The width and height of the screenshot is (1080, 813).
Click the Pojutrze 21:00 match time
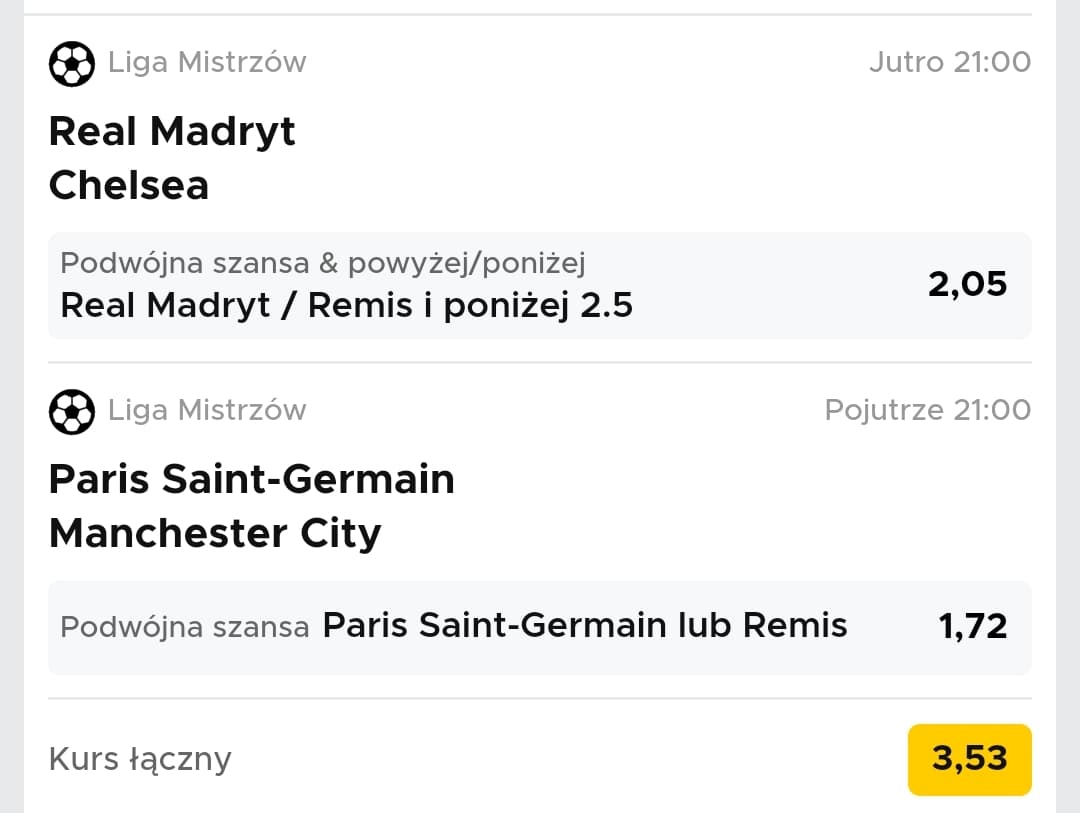coord(927,410)
